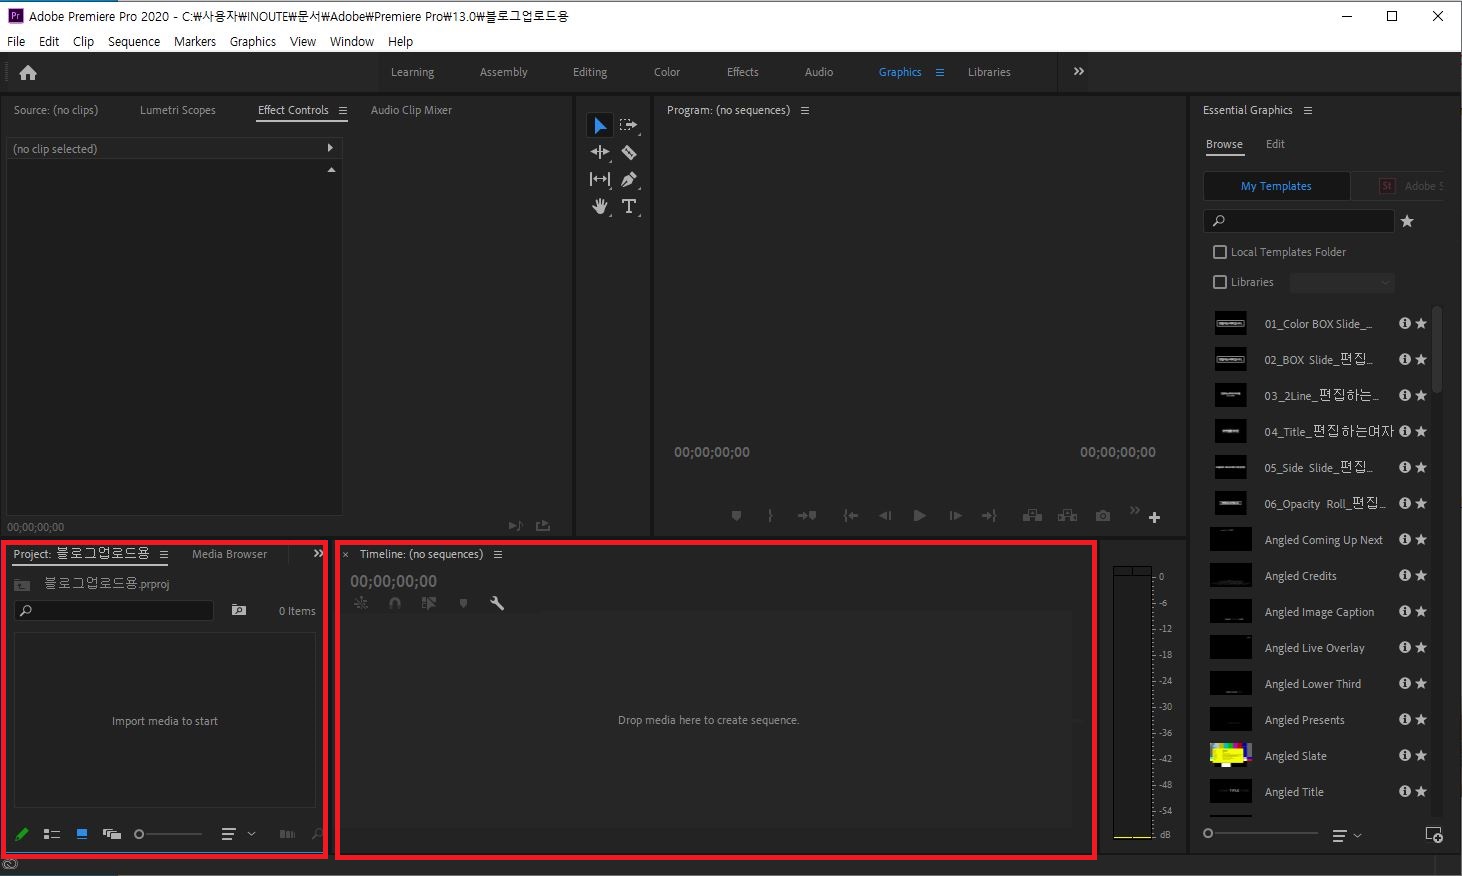Switch to Audio Clip Mixer tab

(411, 110)
